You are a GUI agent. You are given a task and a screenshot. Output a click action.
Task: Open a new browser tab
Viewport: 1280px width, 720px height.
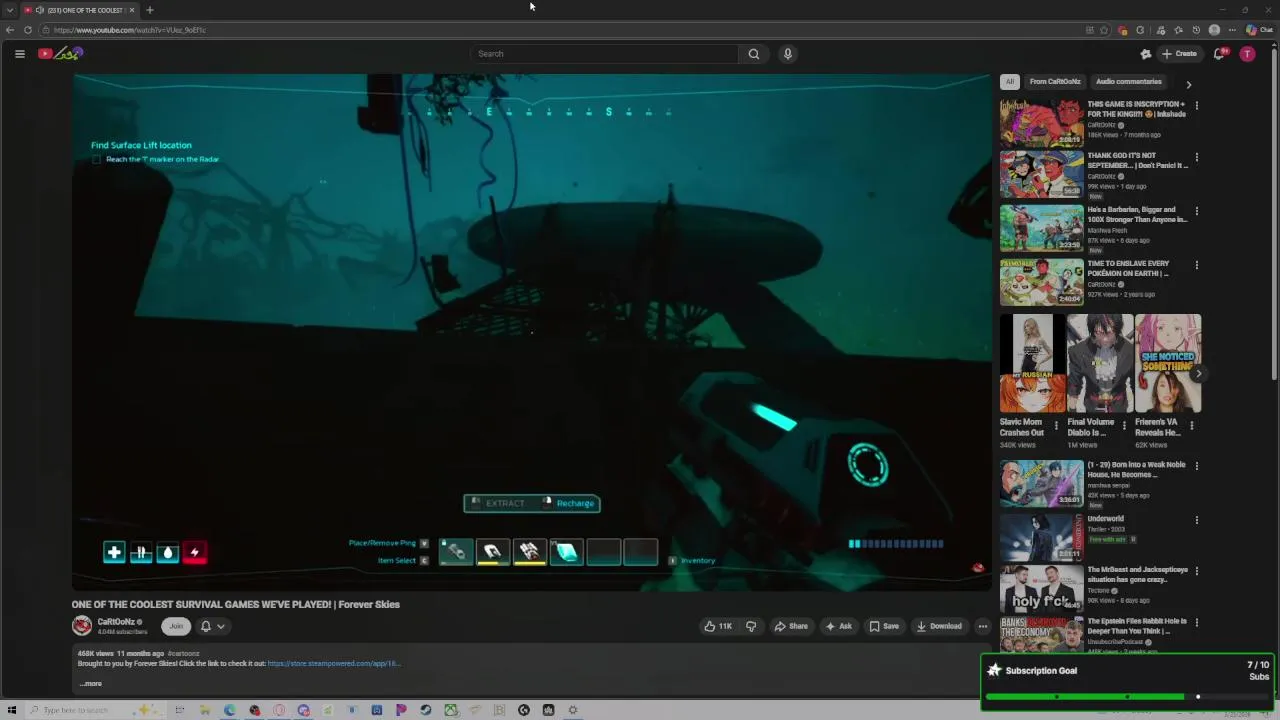149,10
